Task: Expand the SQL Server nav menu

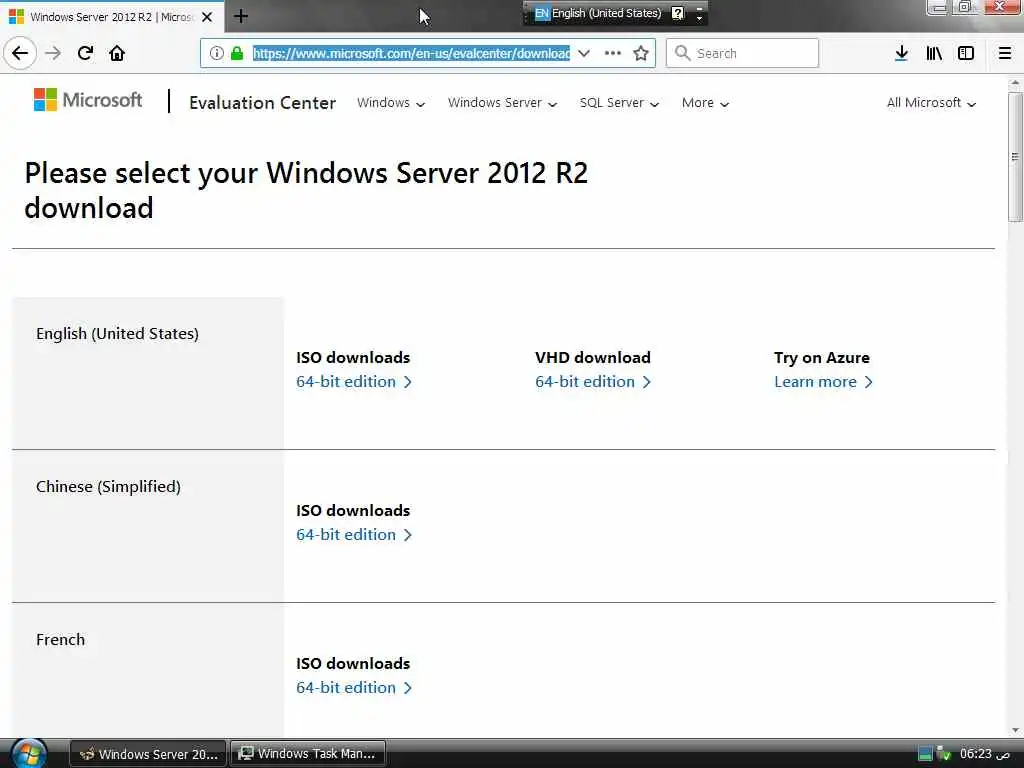Action: [x=619, y=103]
